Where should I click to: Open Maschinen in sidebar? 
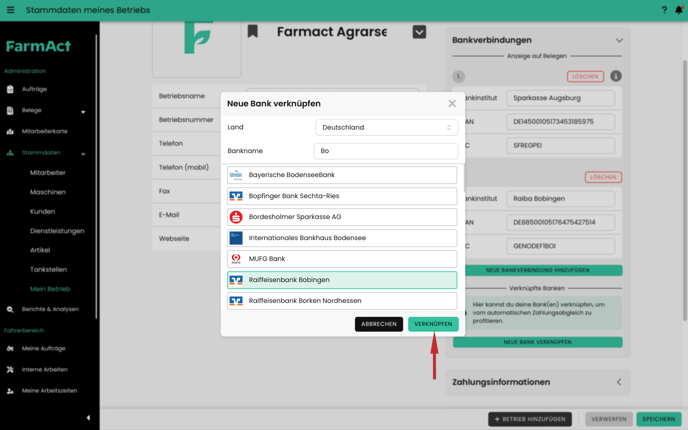(x=48, y=192)
